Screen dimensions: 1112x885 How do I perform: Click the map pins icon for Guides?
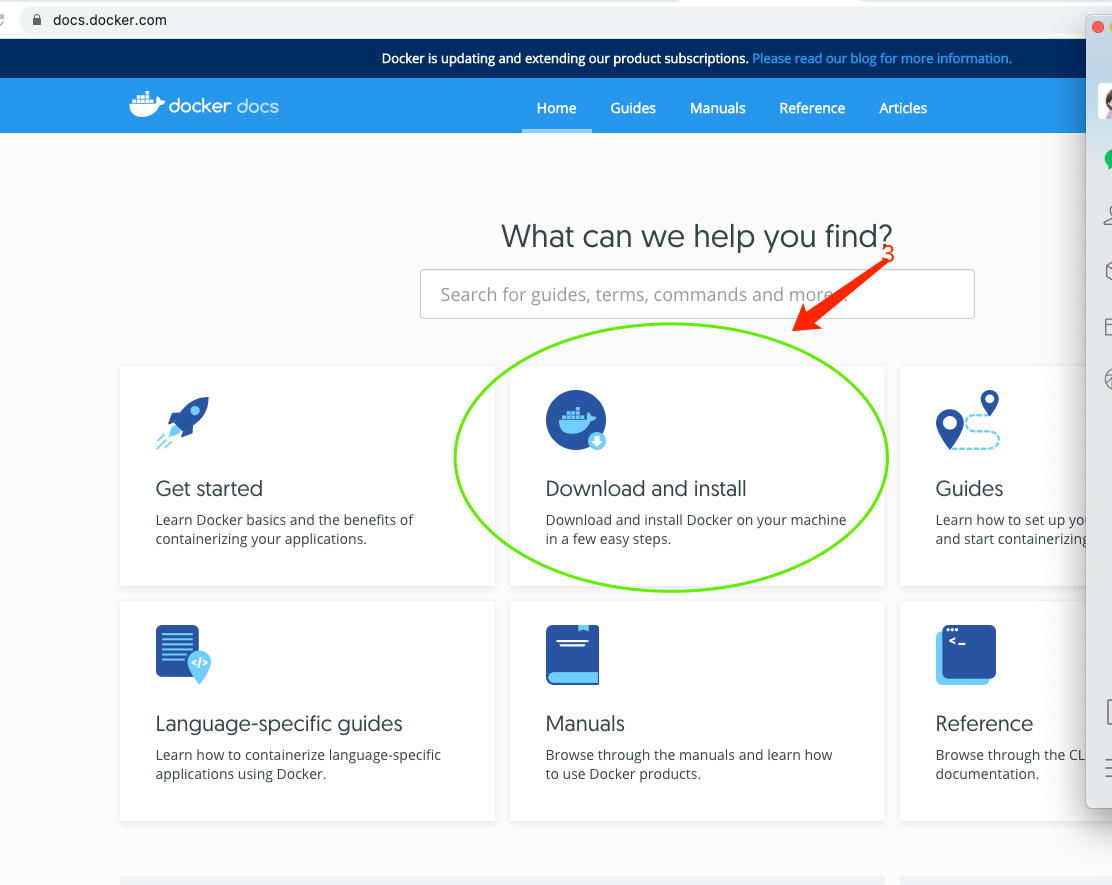click(968, 420)
